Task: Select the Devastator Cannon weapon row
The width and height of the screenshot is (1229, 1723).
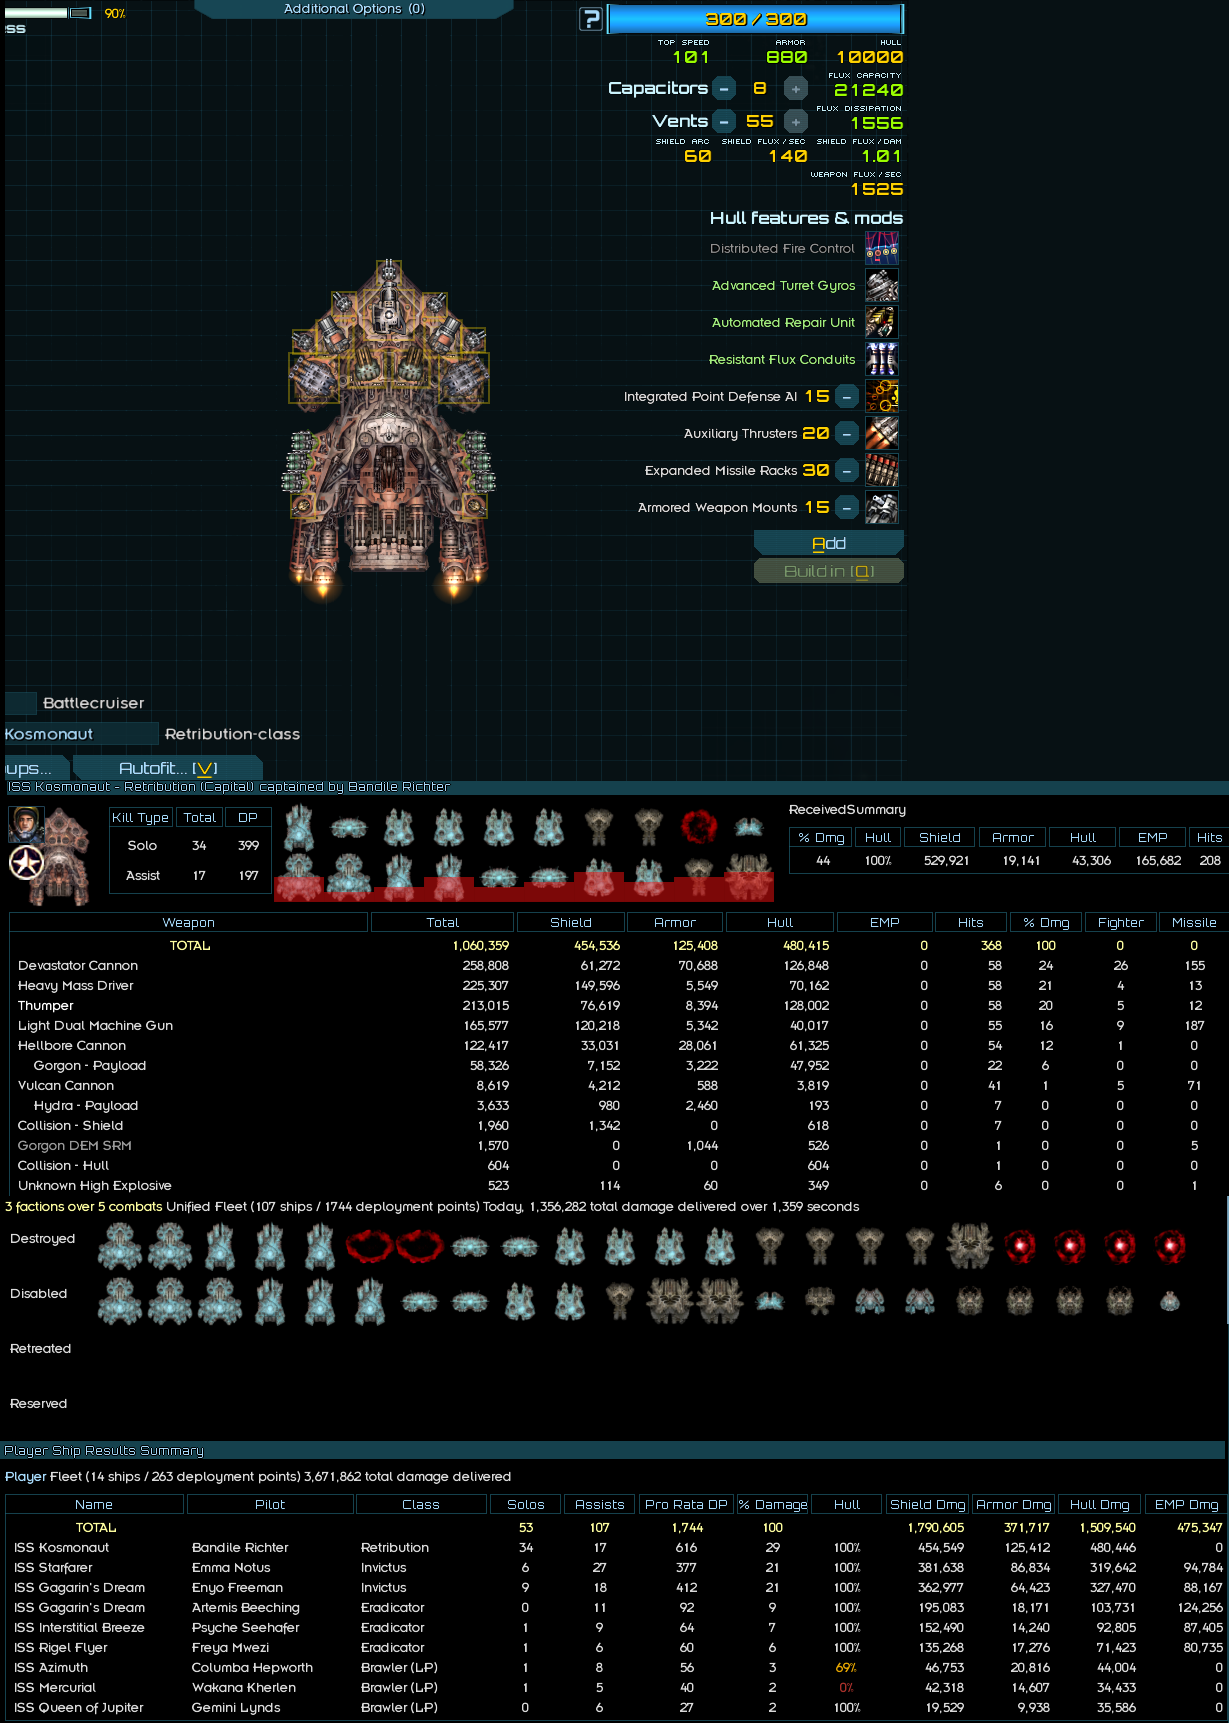Action: 618,966
